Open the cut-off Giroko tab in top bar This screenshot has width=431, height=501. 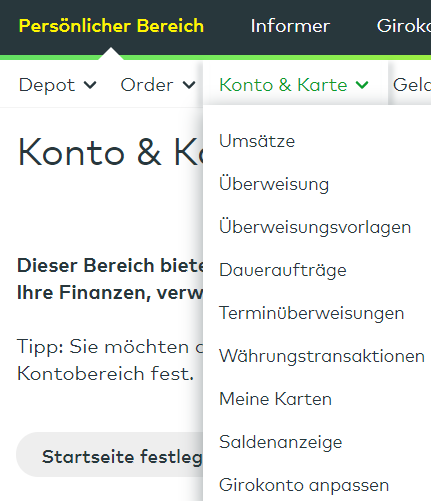coord(404,26)
